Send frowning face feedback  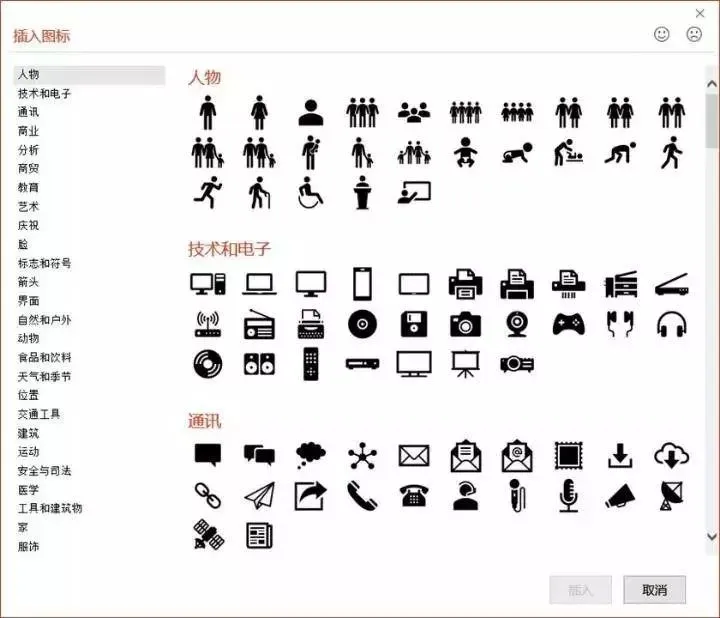click(694, 34)
